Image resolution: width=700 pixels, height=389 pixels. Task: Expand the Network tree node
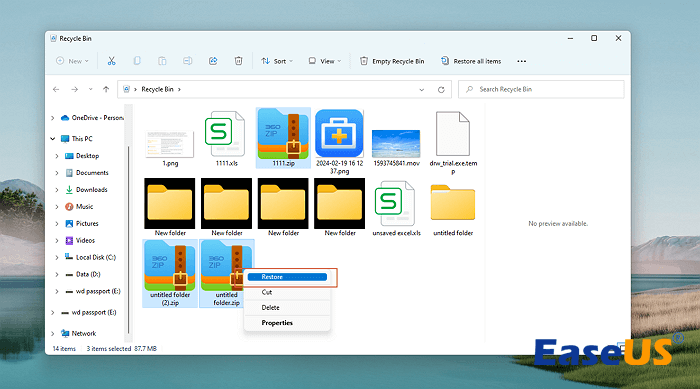[x=53, y=334]
